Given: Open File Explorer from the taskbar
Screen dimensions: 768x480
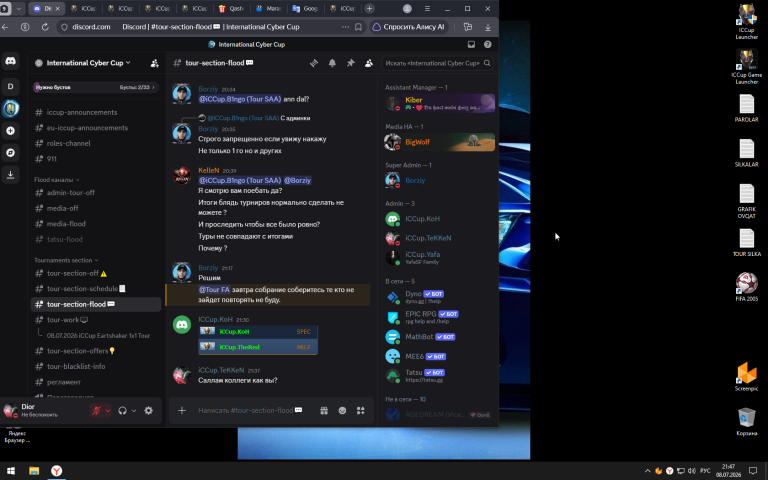Looking at the screenshot, I should pyautogui.click(x=34, y=471).
